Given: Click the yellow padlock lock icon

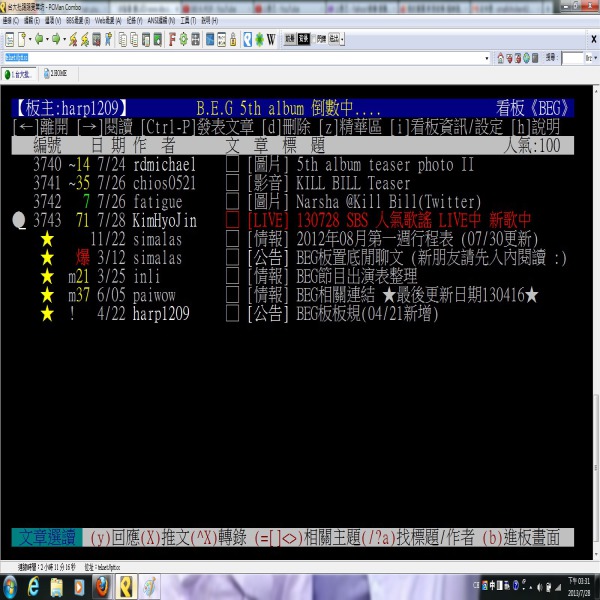Looking at the screenshot, I should (233, 39).
